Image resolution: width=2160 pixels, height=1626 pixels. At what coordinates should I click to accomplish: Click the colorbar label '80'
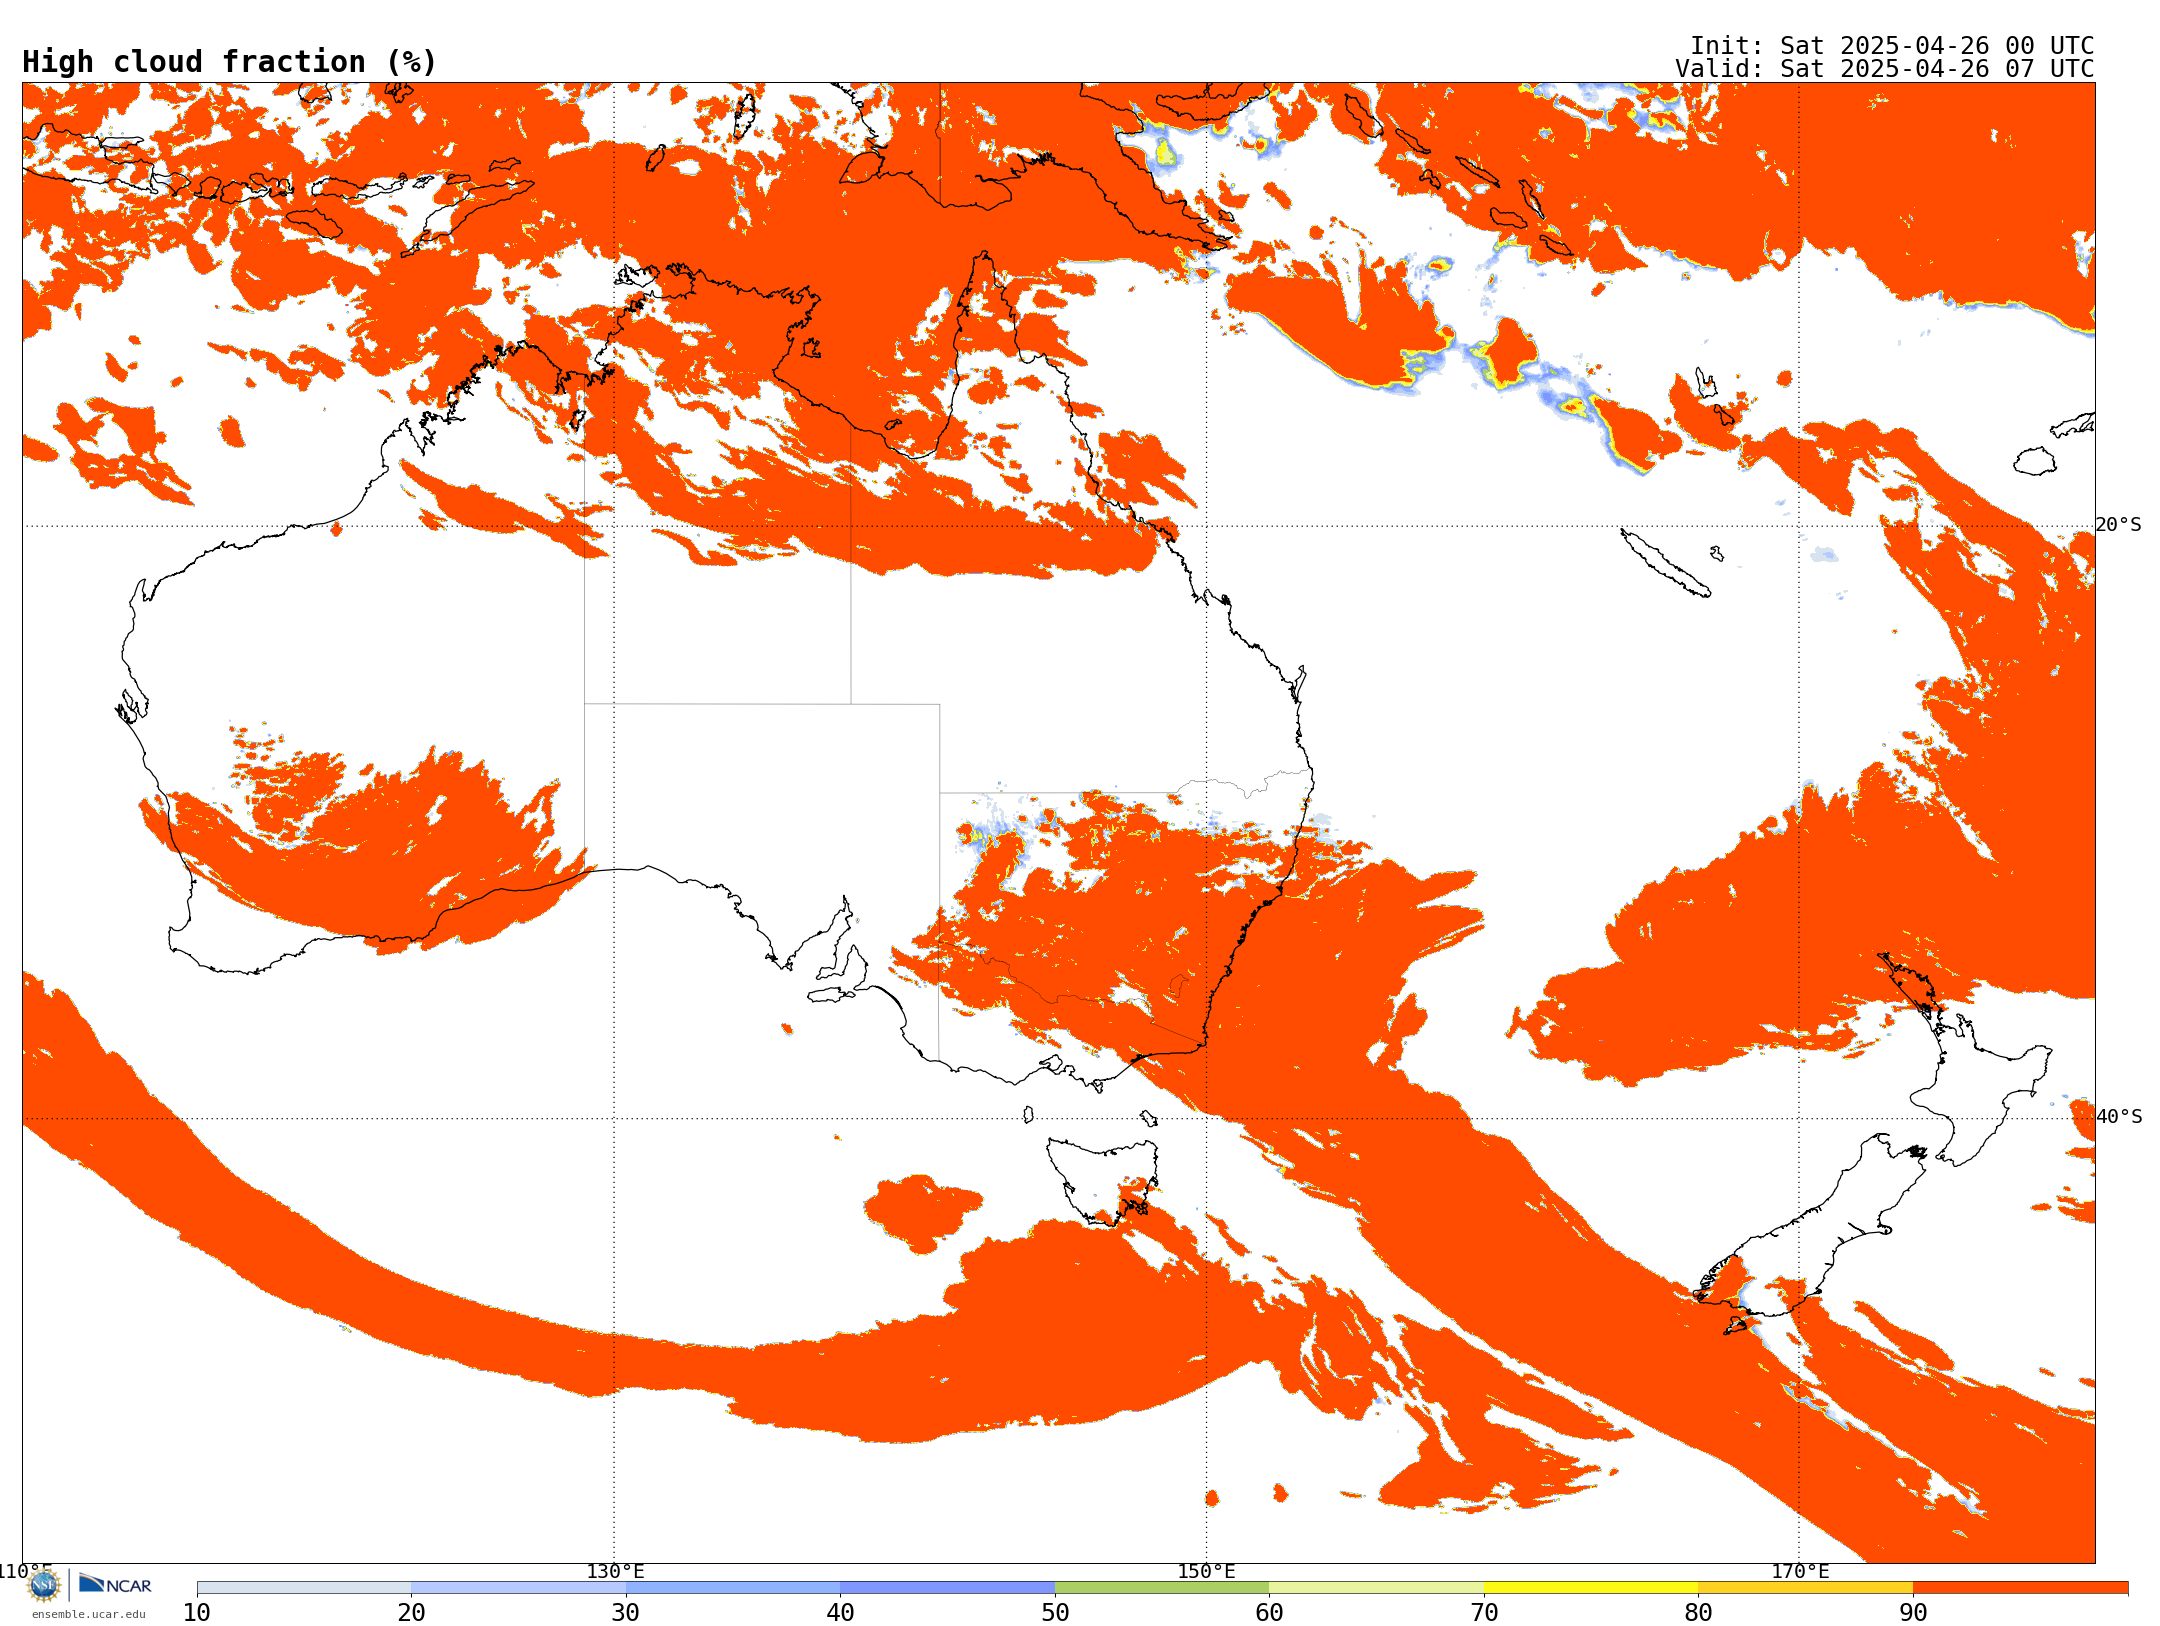tap(1698, 1613)
